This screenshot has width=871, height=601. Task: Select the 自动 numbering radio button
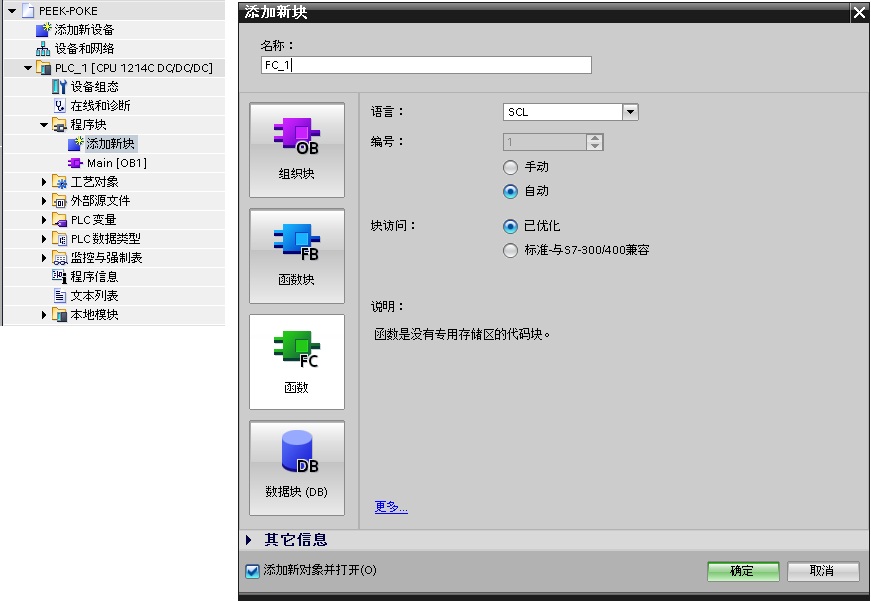pyautogui.click(x=511, y=191)
